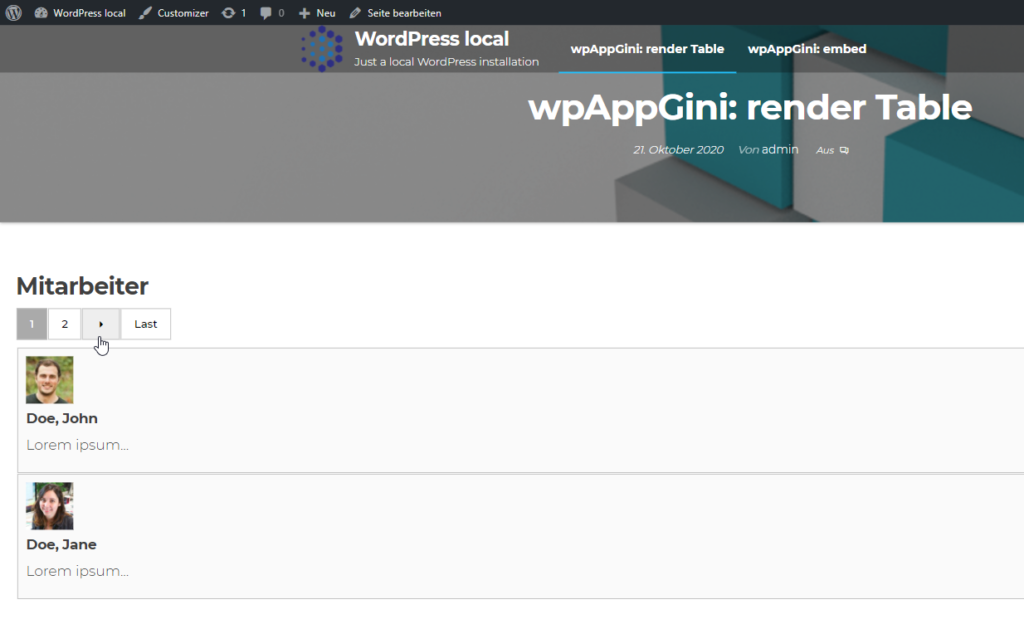This screenshot has width=1024, height=624.
Task: Select the wpAppGini: embed nav item
Action: pyautogui.click(x=807, y=49)
